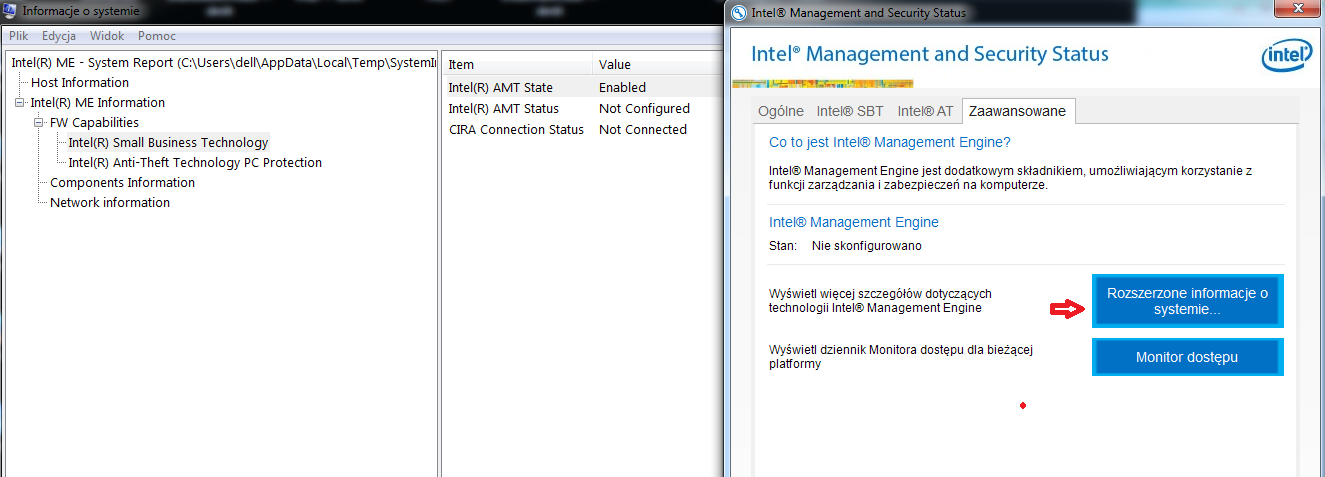Select Intel(R) ME - System Report root node
This screenshot has height=477, width=1325.
(x=224, y=63)
